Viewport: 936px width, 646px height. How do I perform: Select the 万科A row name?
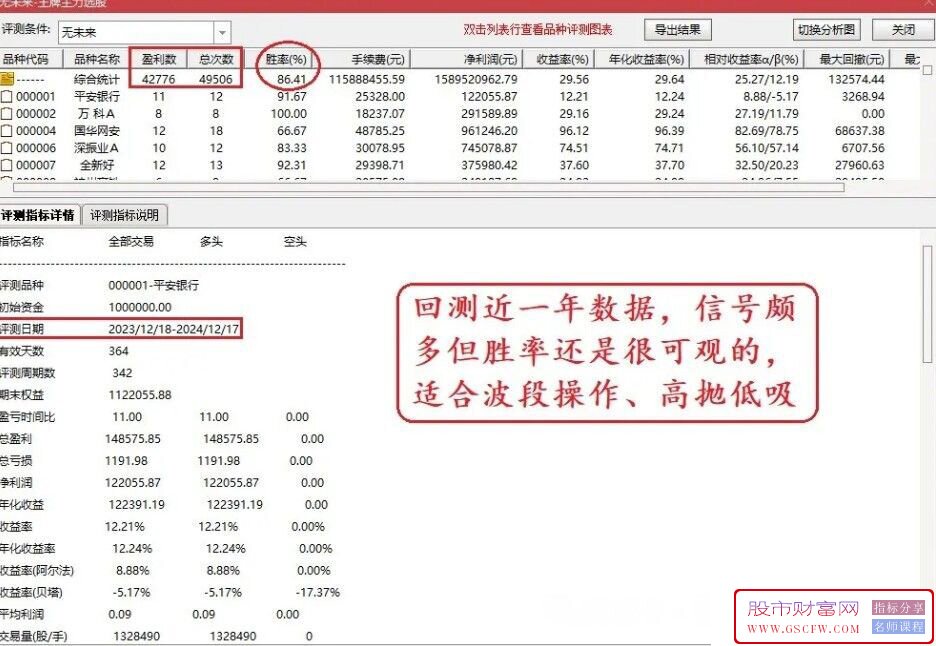coord(96,113)
